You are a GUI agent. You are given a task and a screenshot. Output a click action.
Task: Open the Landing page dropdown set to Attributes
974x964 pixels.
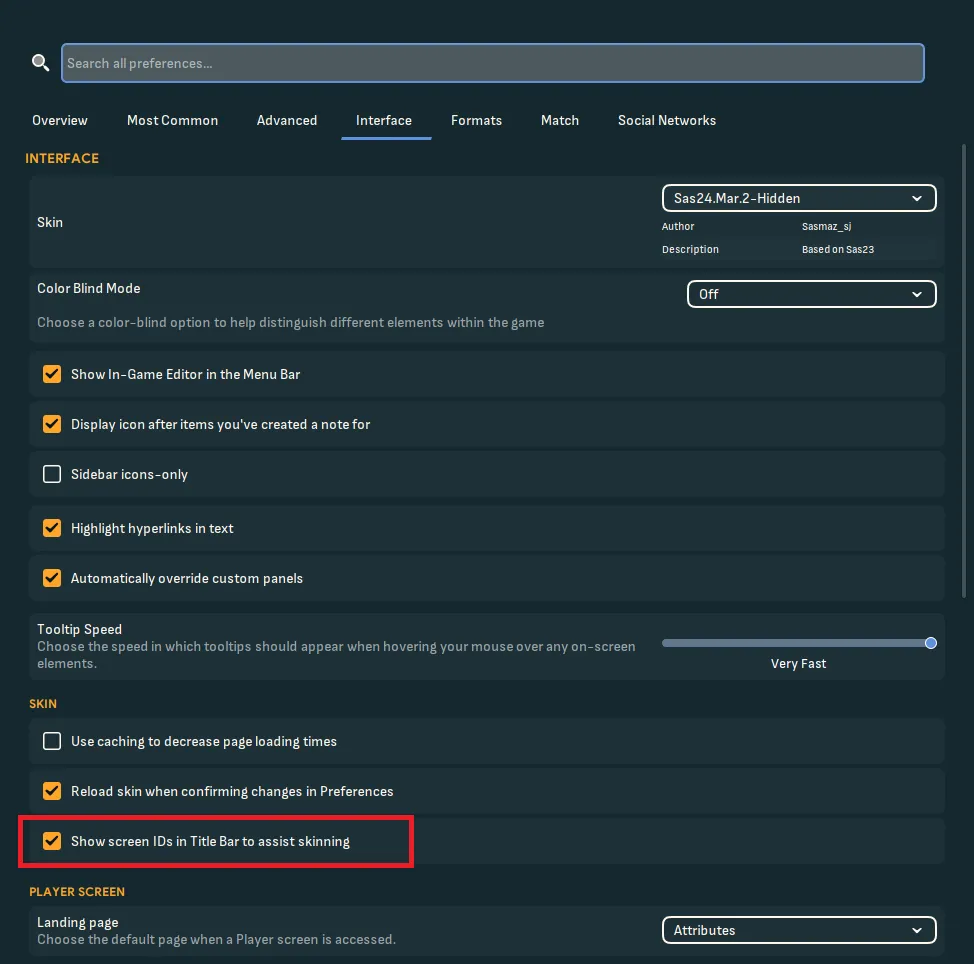click(x=798, y=930)
